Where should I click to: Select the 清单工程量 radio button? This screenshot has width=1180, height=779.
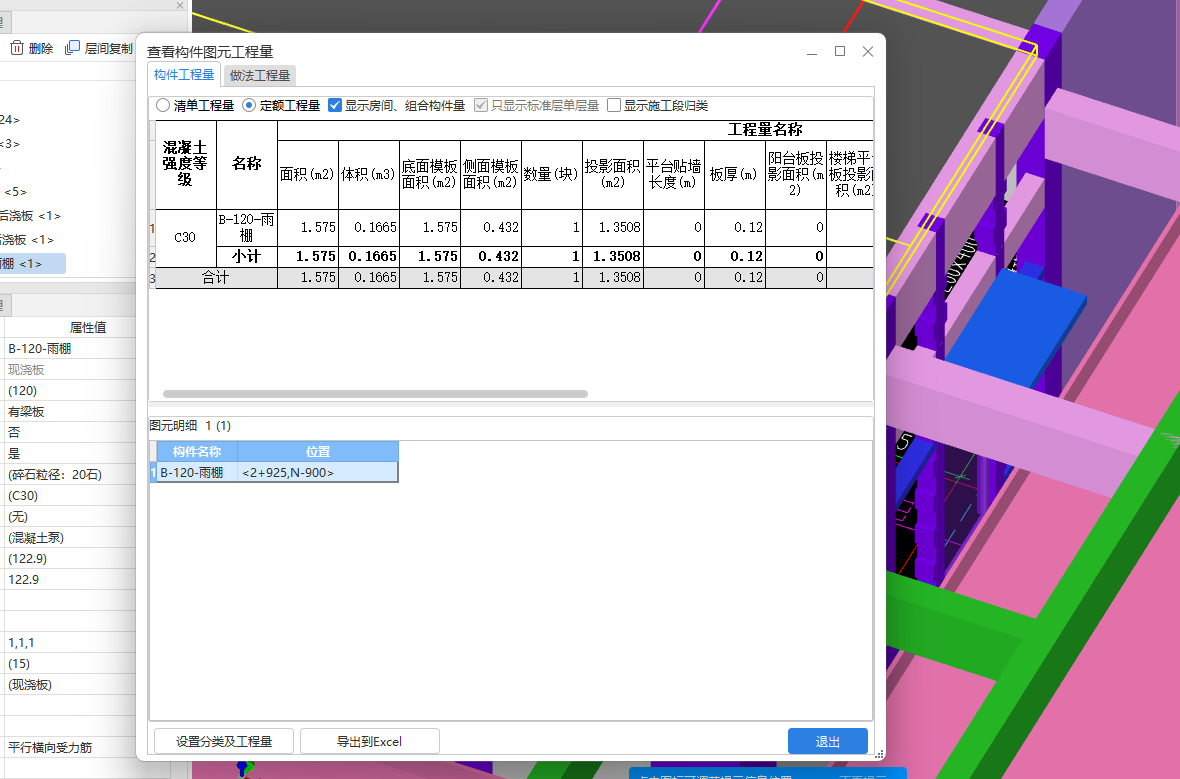[x=163, y=105]
